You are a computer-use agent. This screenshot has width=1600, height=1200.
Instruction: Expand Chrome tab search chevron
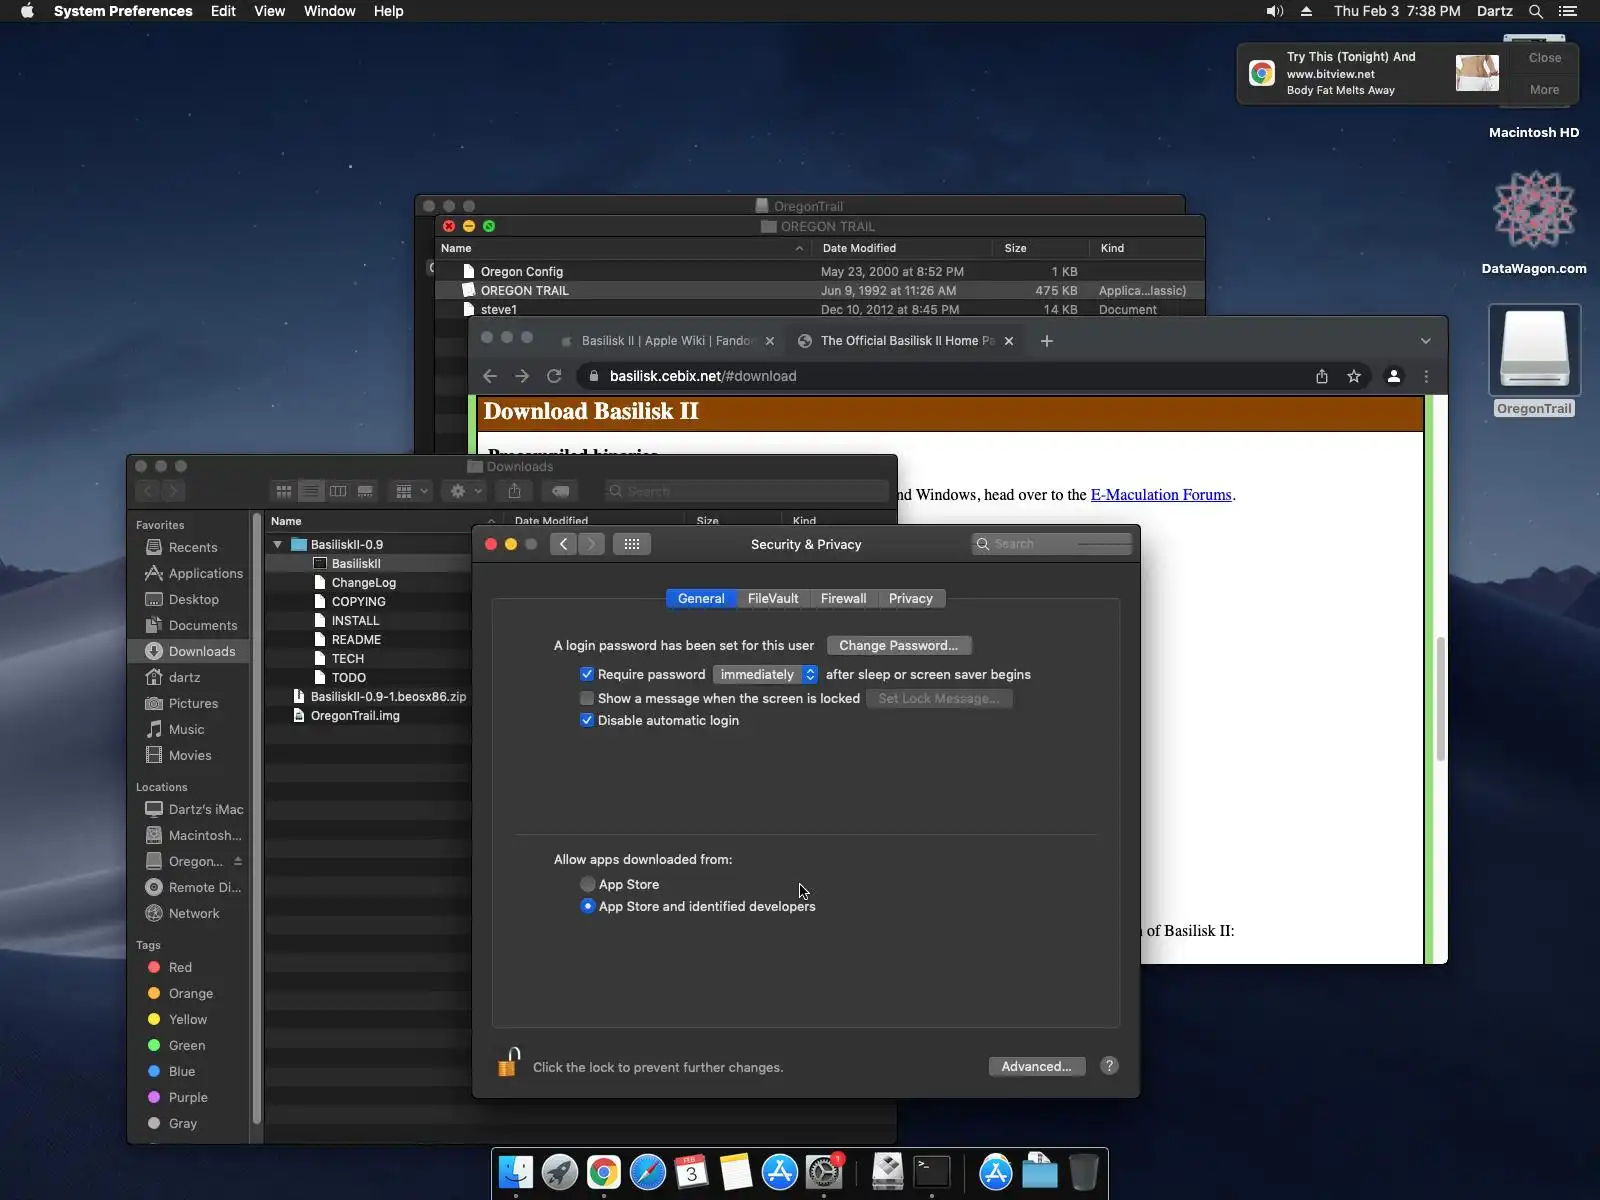(1426, 341)
